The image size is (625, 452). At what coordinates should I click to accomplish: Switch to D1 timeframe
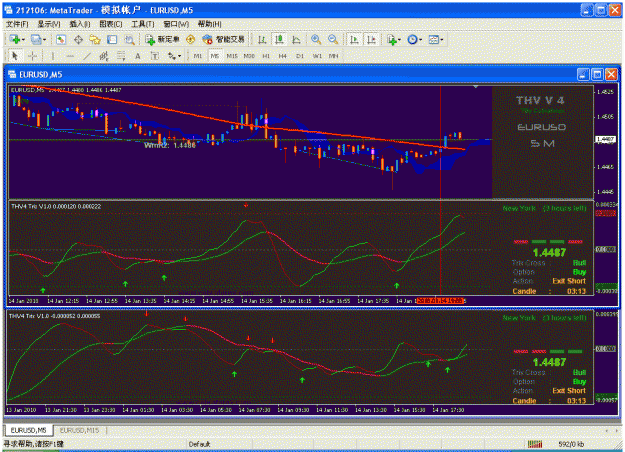point(300,56)
